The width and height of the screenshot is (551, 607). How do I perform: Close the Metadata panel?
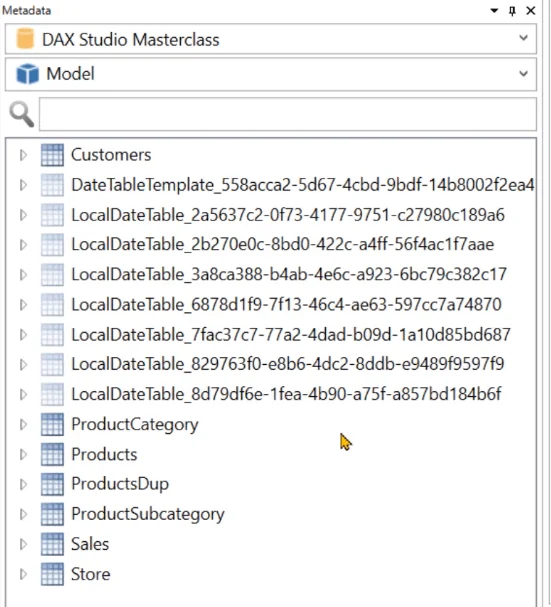pos(531,10)
